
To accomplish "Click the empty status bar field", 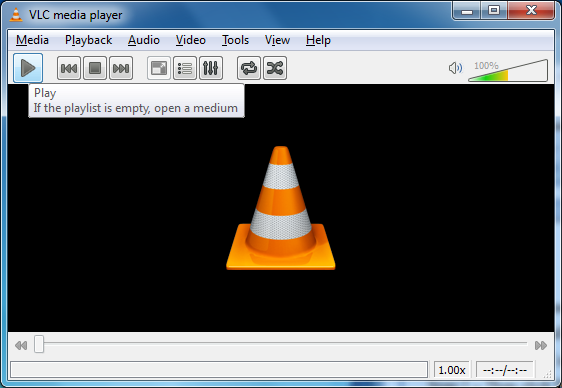I will (219, 369).
